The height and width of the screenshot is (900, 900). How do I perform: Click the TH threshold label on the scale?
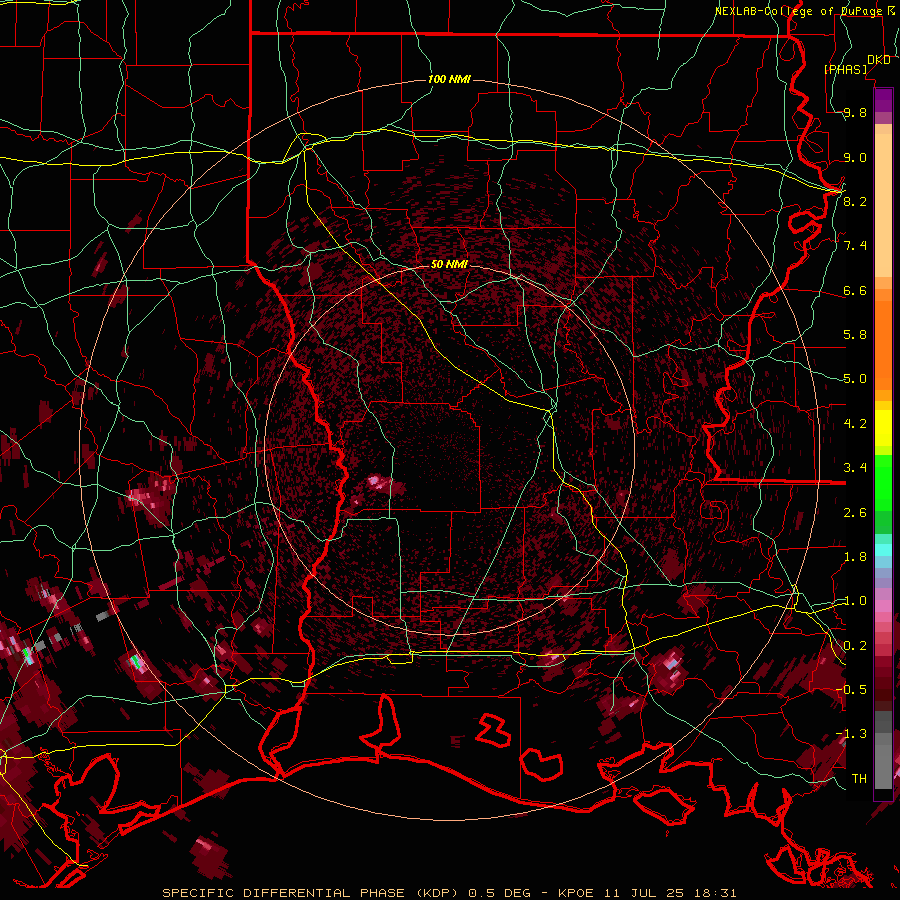859,779
